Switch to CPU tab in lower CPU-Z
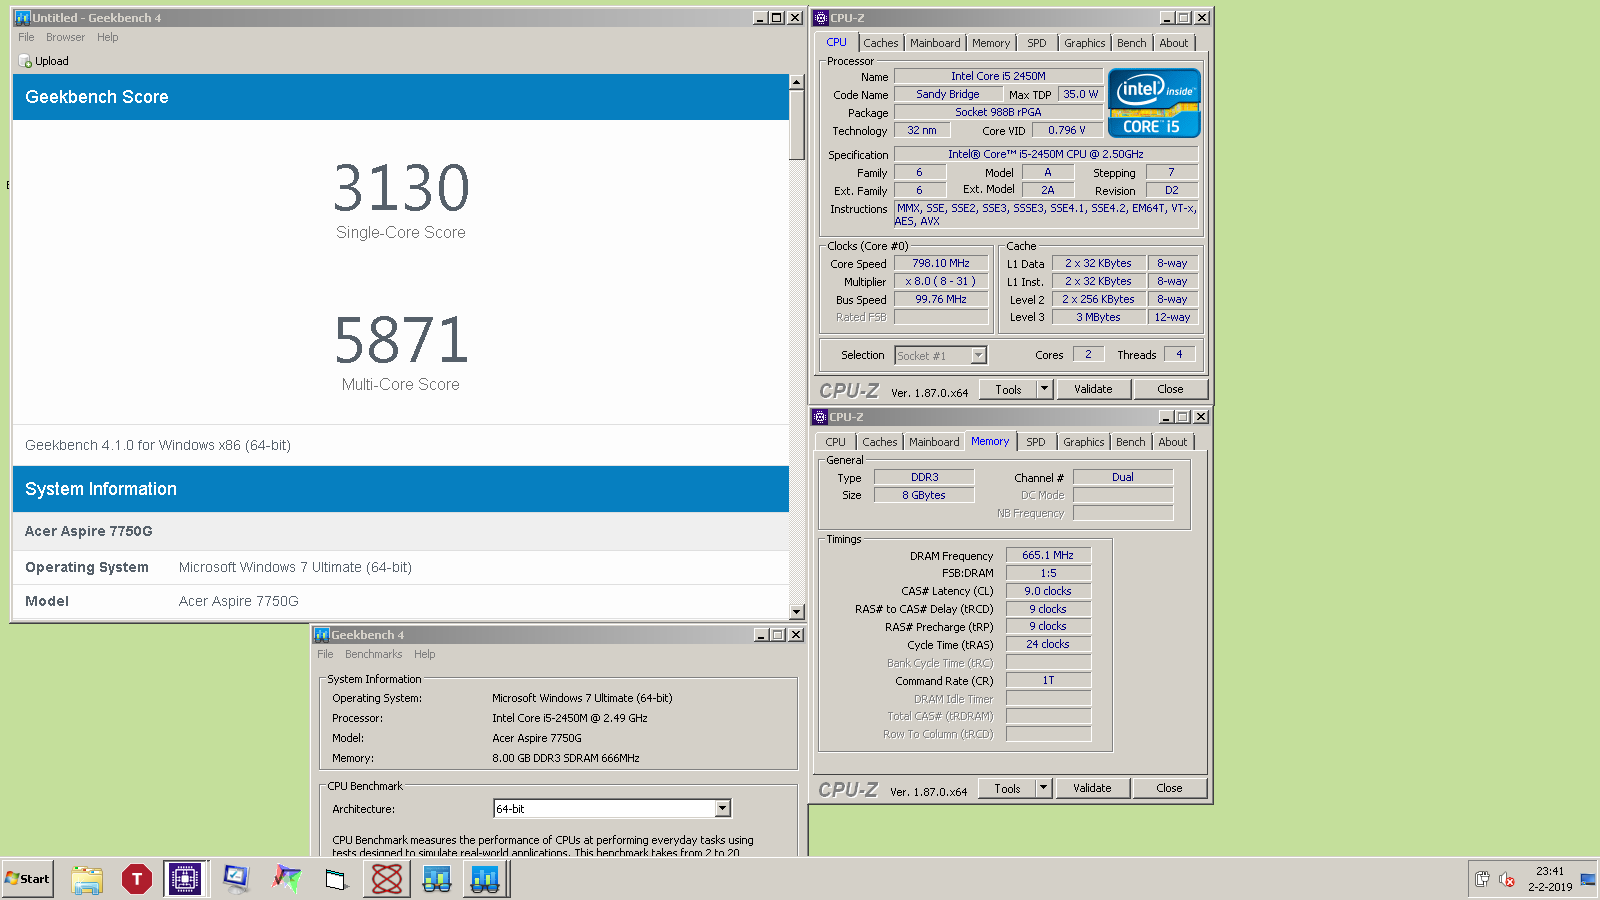 836,442
